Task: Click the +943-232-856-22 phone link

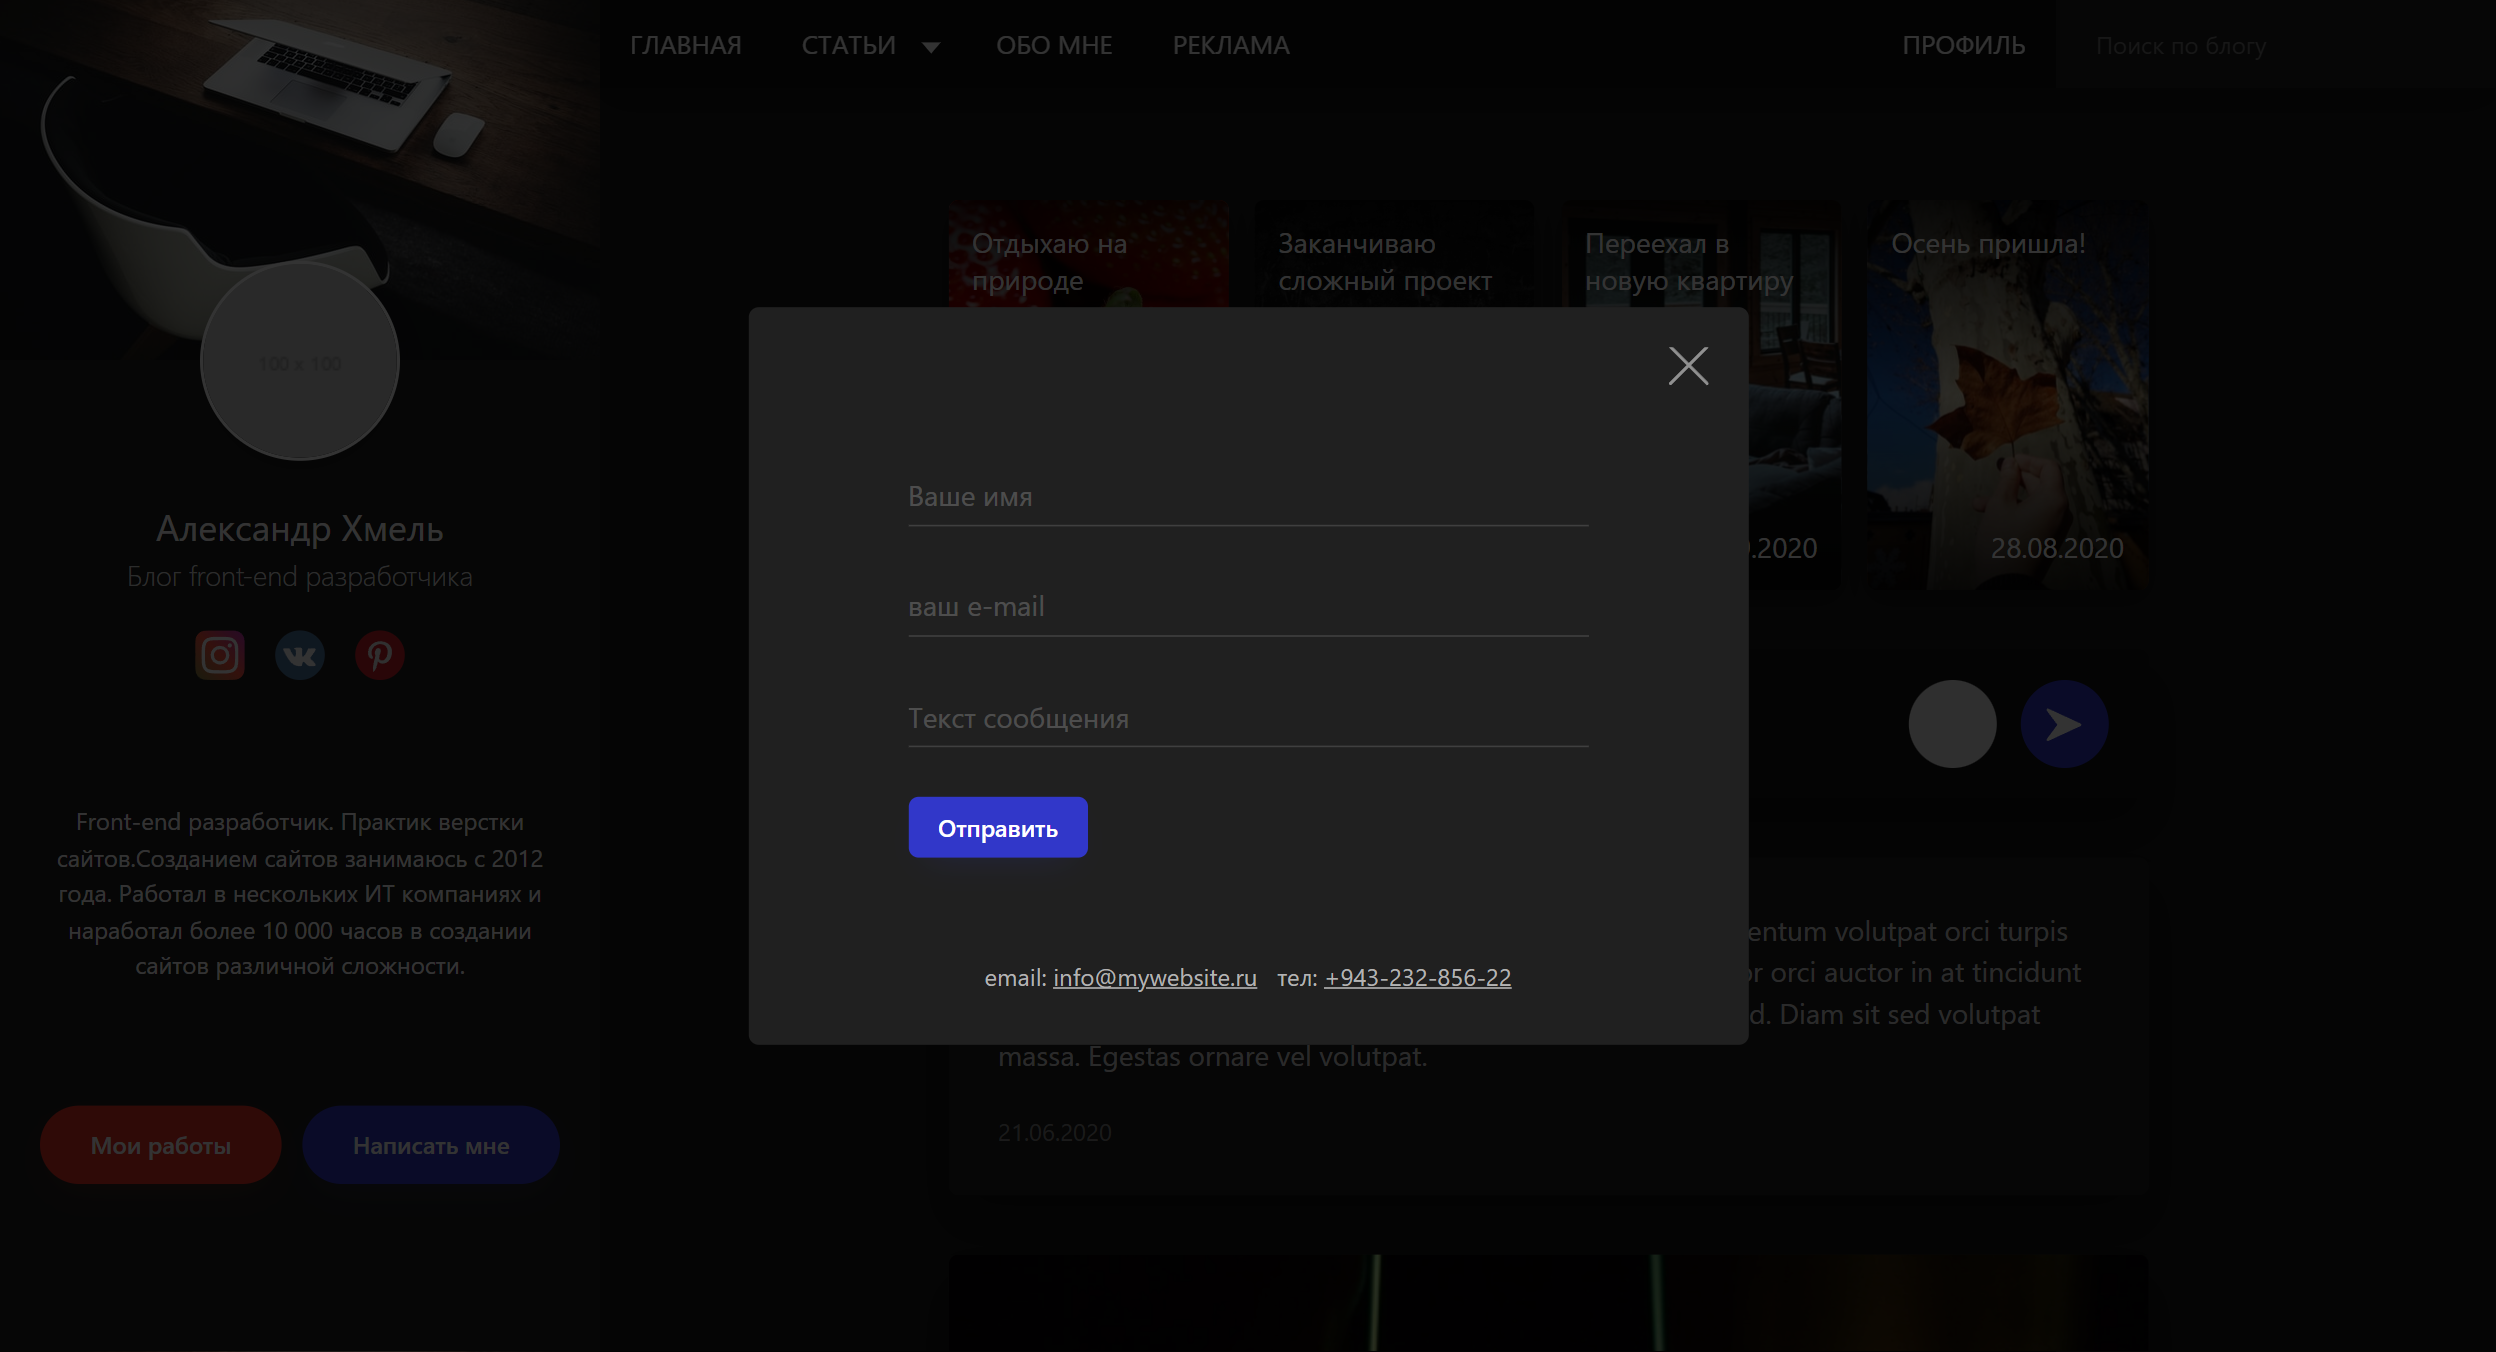Action: tap(1418, 978)
